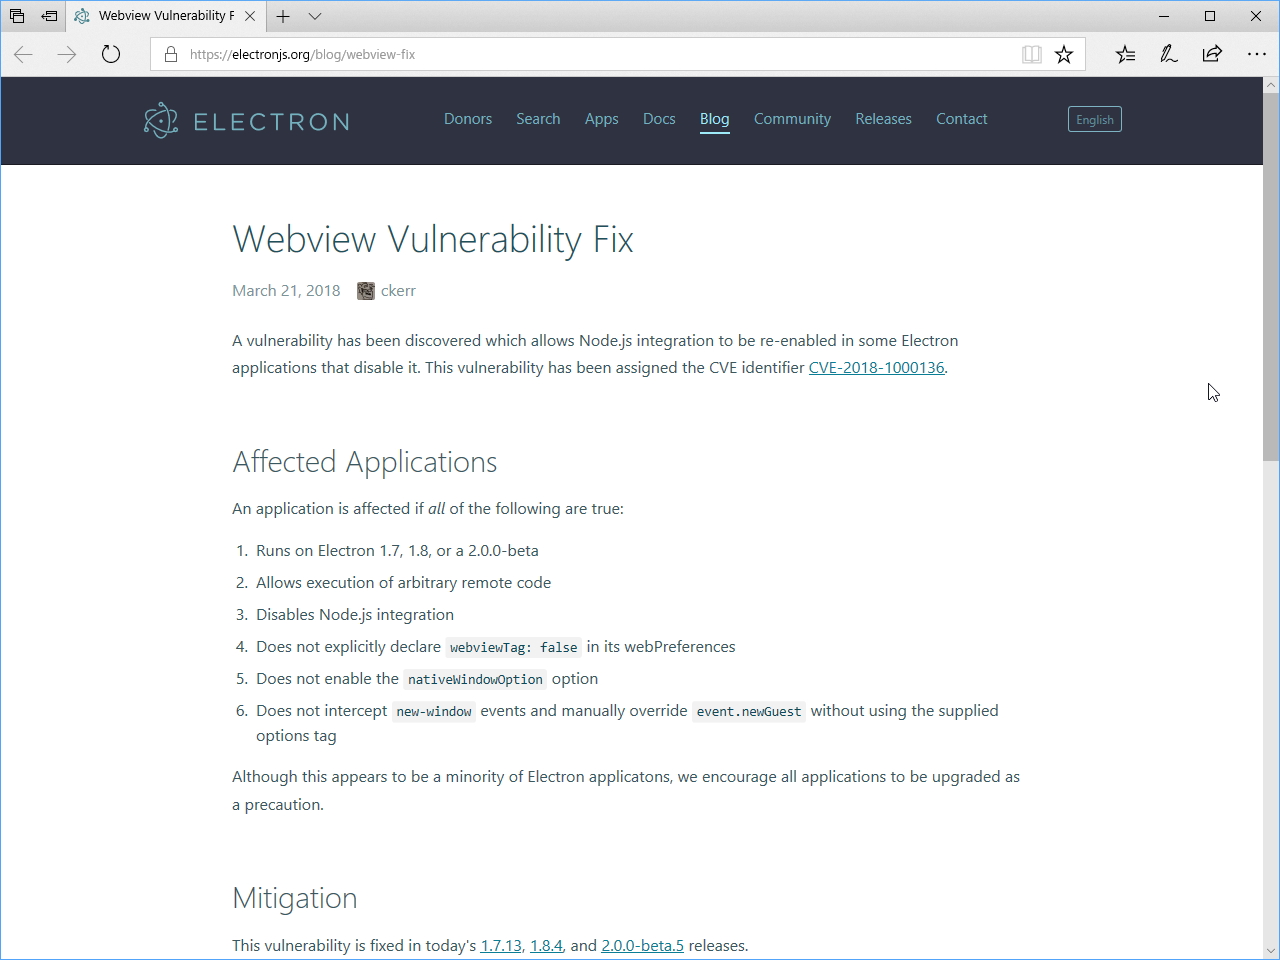Click 'Runs on Electron 1.7, 1.8' list item
The height and width of the screenshot is (960, 1280).
397,551
